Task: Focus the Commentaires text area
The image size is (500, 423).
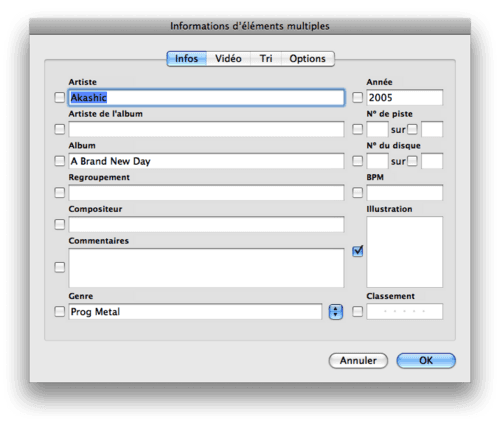Action: click(x=206, y=268)
